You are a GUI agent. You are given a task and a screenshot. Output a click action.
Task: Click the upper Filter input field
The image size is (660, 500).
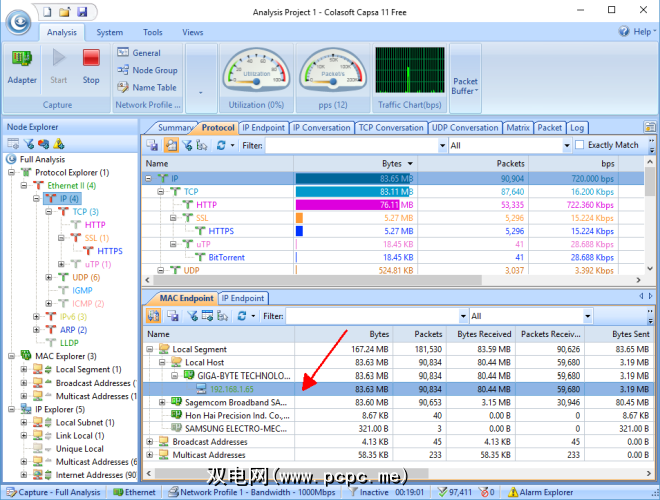click(349, 145)
